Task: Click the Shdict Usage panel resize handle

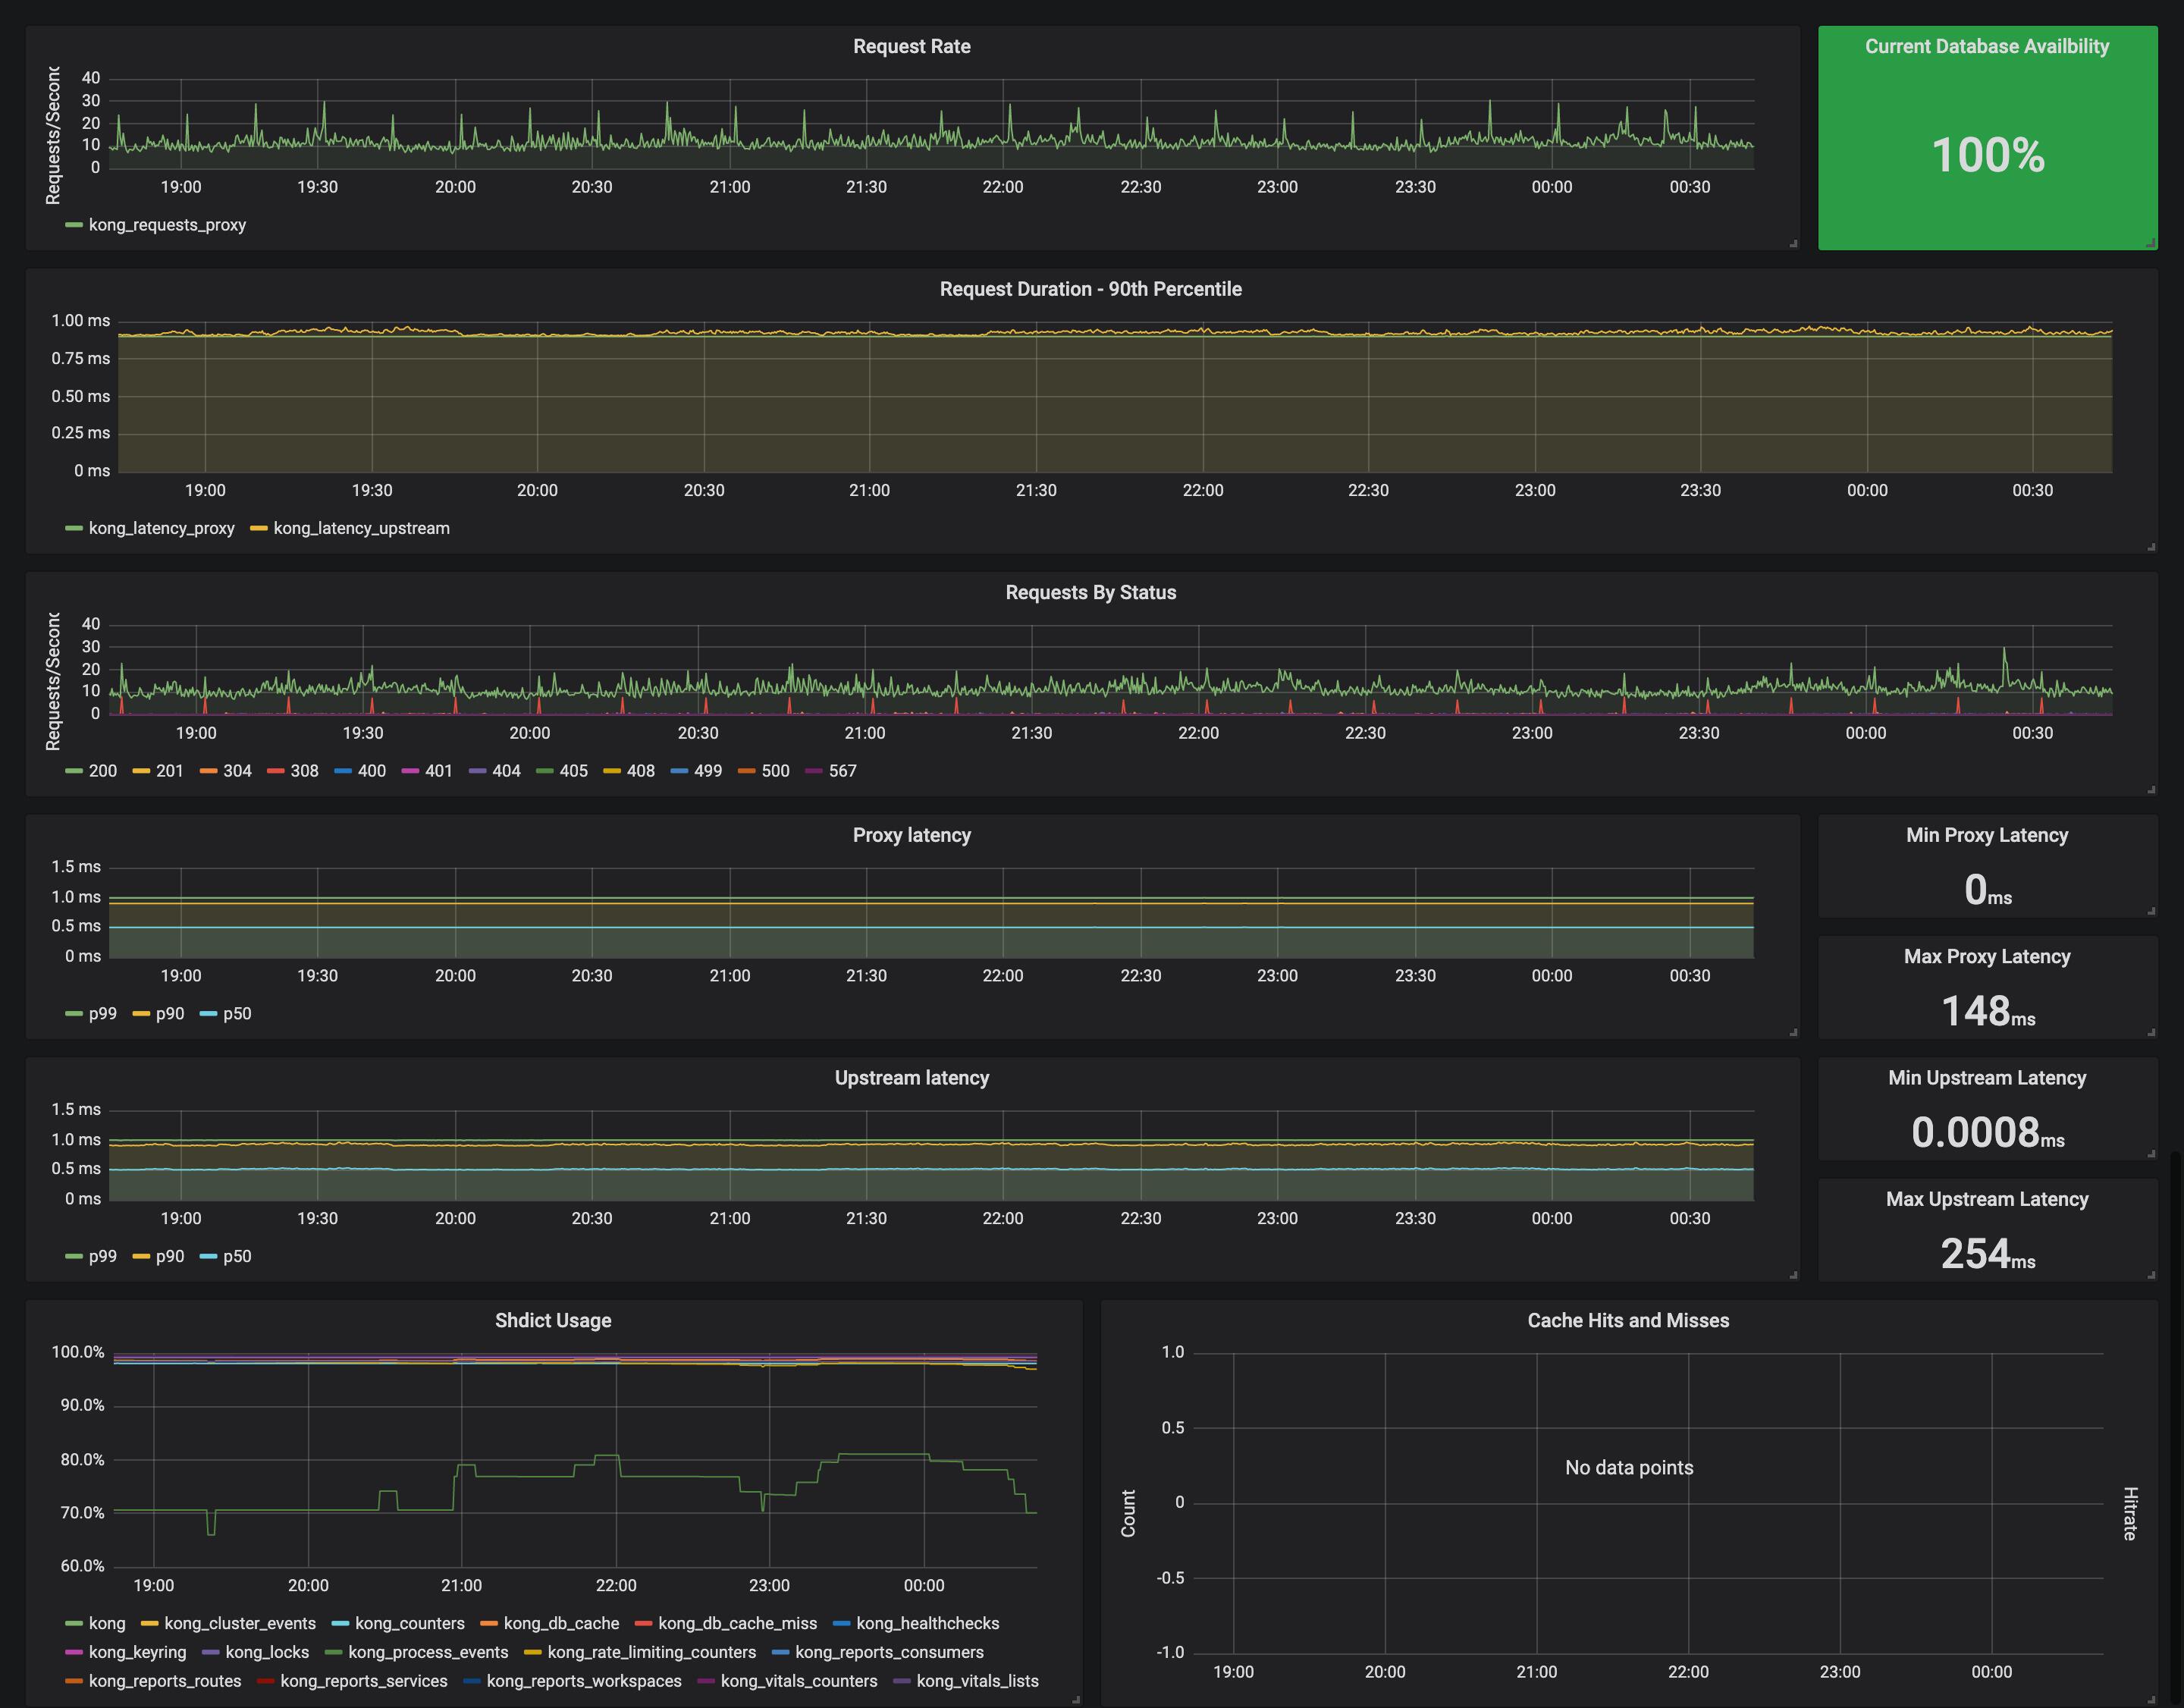Action: (x=1076, y=1699)
